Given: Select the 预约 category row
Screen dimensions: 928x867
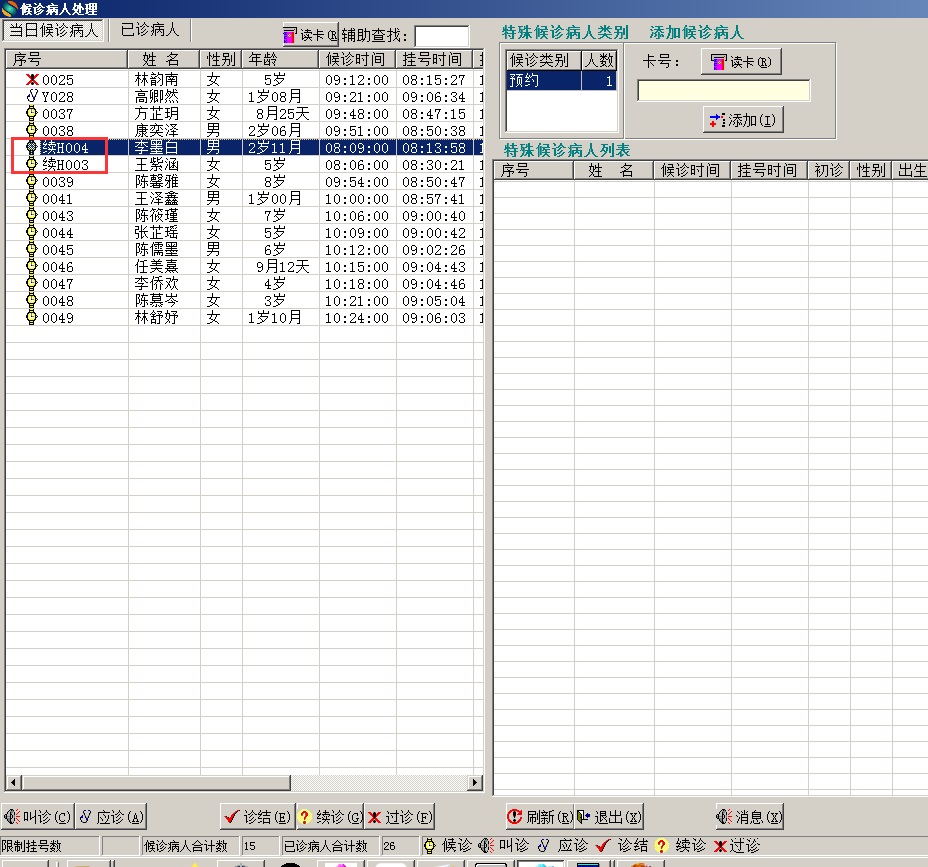Looking at the screenshot, I should tap(561, 80).
